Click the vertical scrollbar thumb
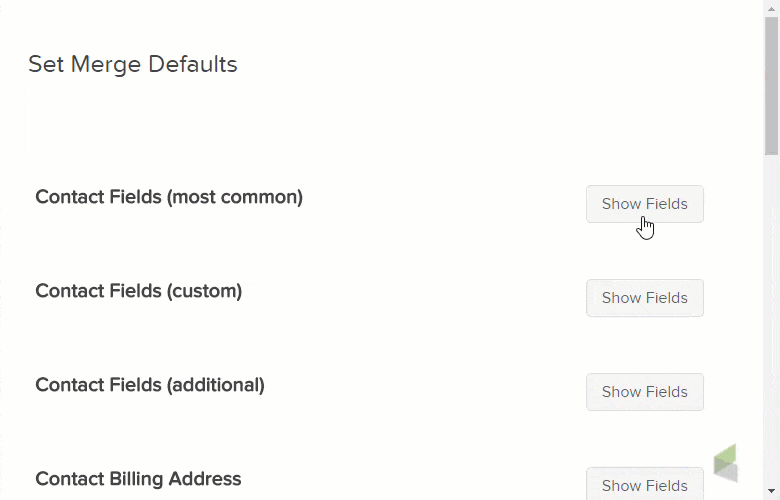This screenshot has width=780, height=500. pyautogui.click(x=771, y=85)
